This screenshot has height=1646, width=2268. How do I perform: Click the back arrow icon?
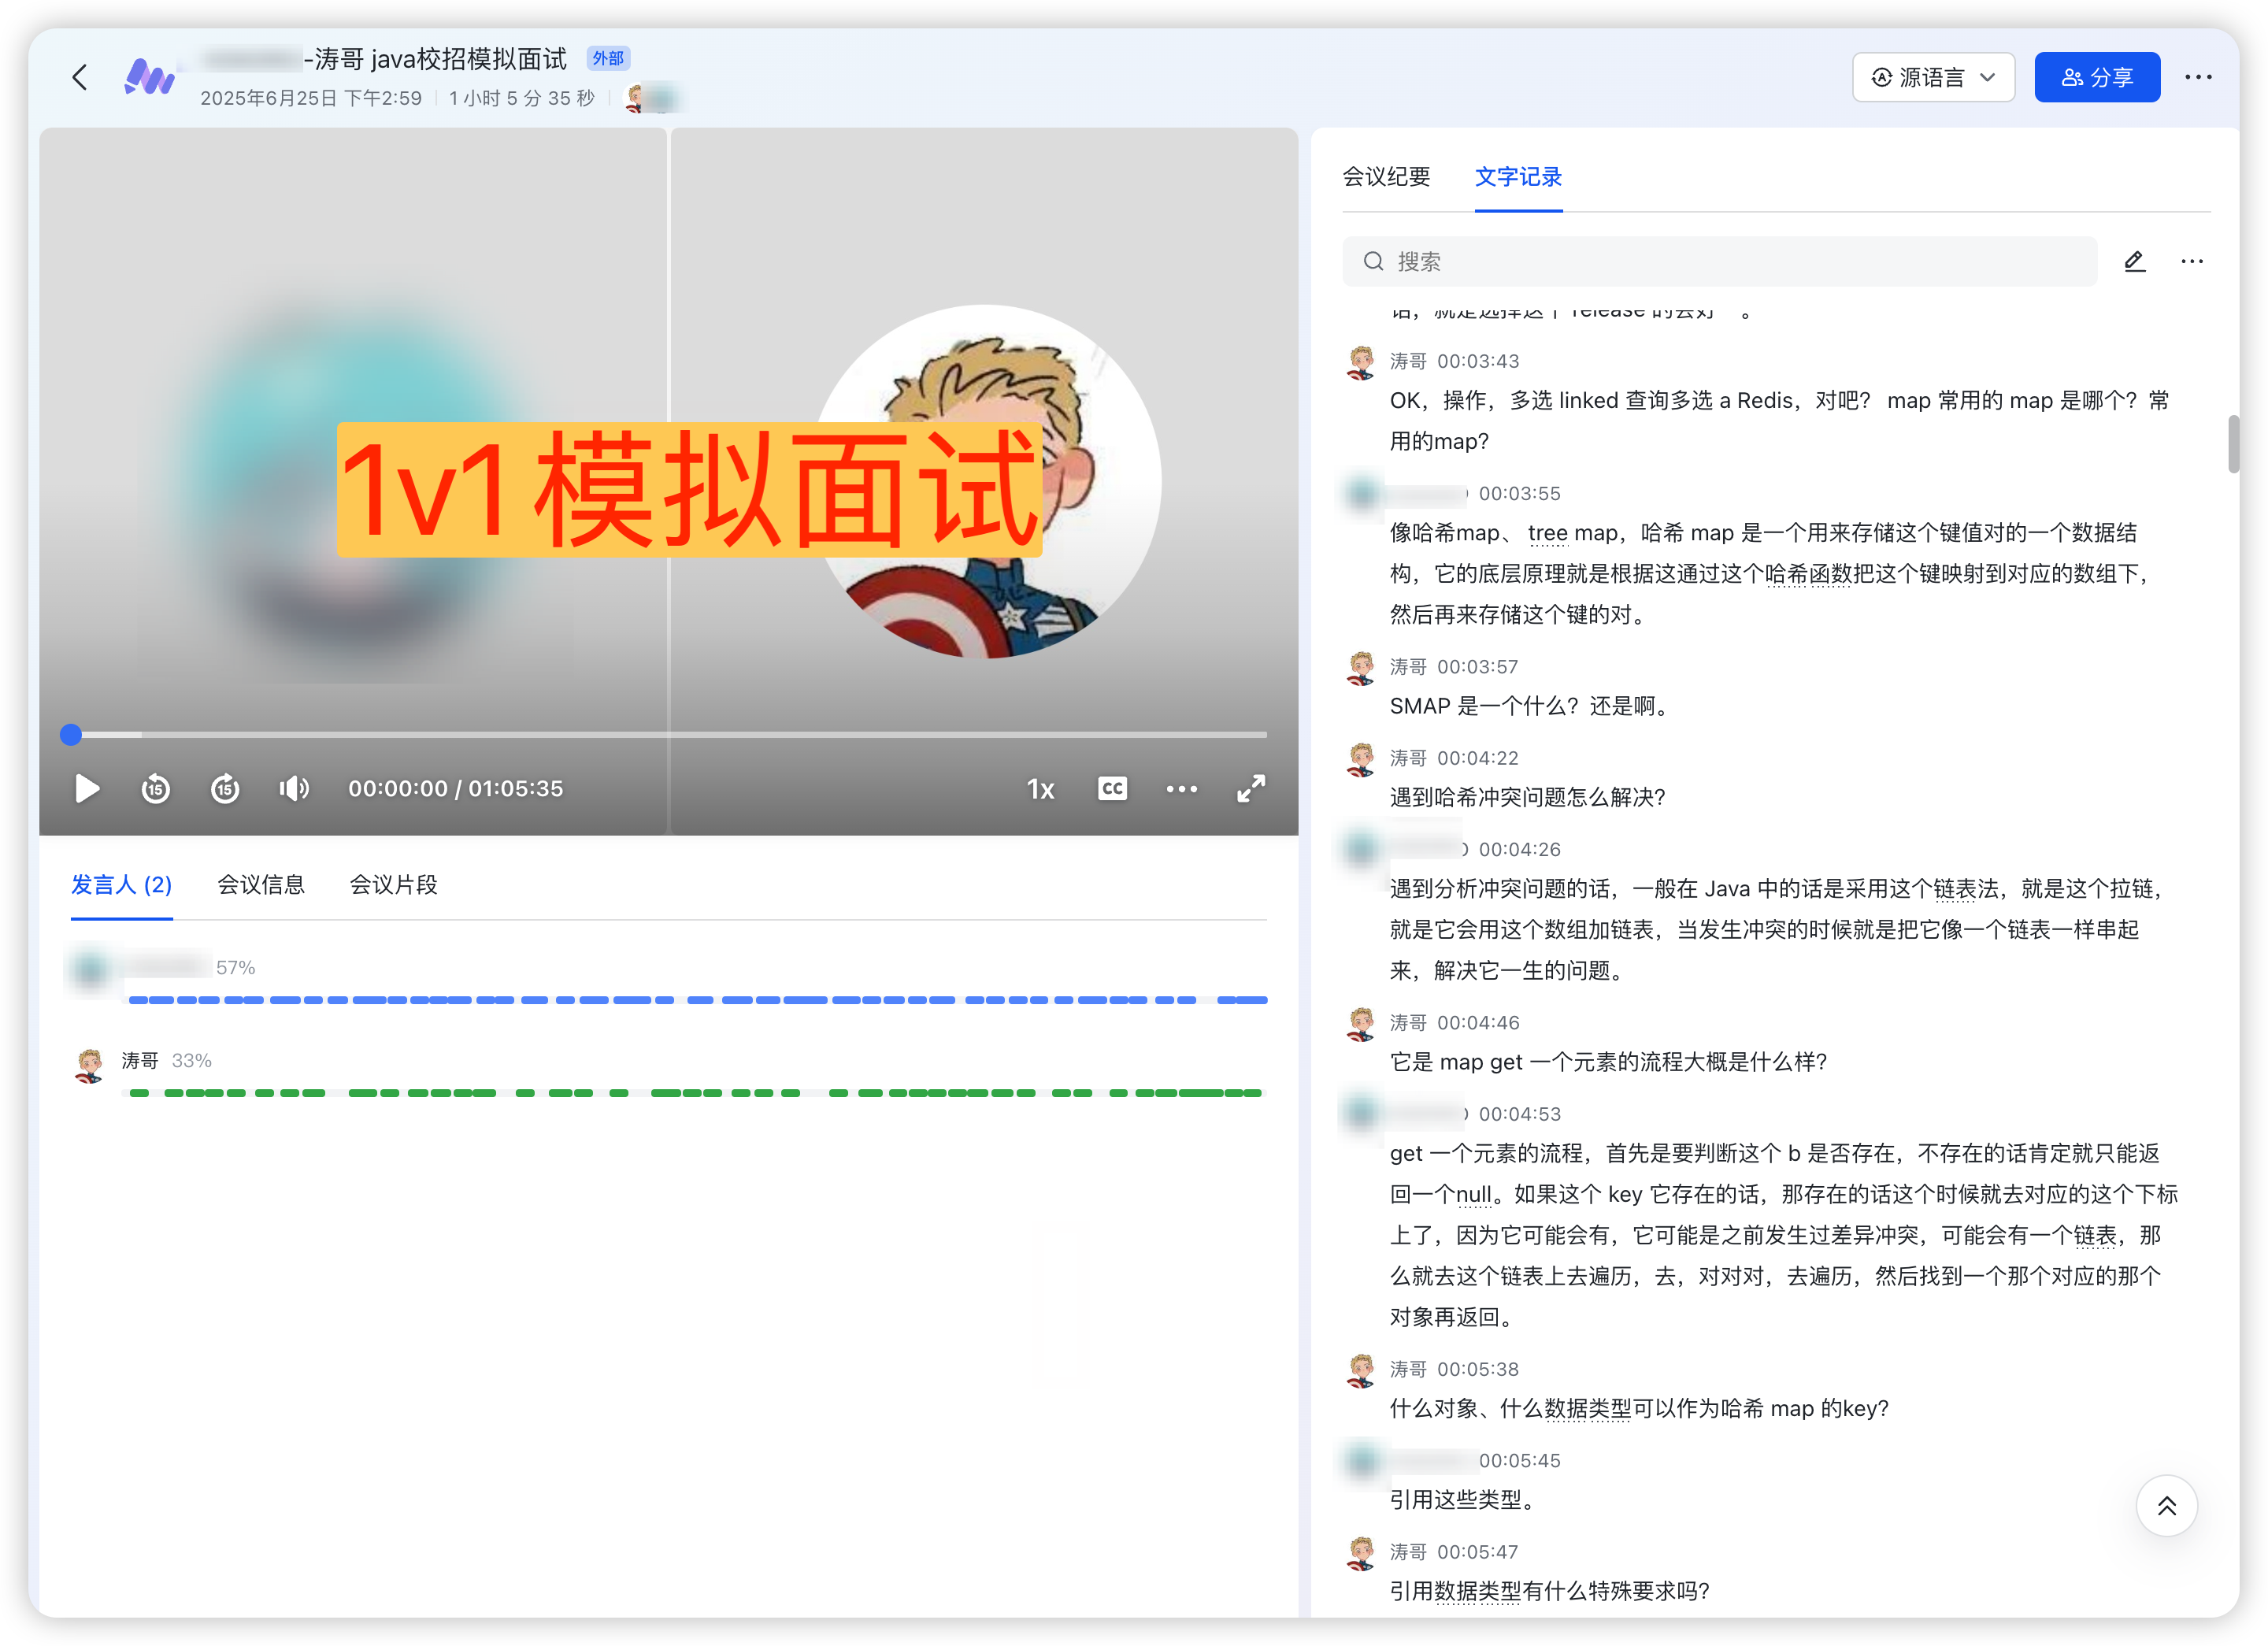tap(80, 77)
